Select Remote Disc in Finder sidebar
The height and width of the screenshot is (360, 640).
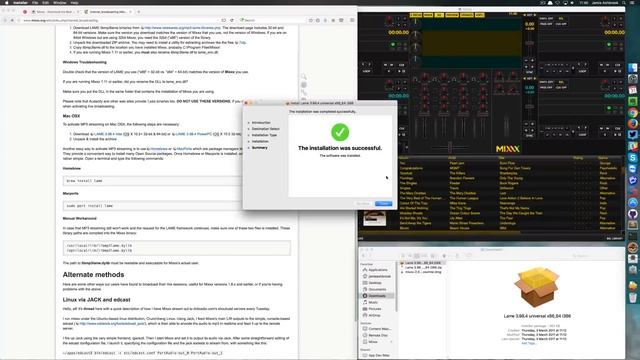click(x=378, y=335)
